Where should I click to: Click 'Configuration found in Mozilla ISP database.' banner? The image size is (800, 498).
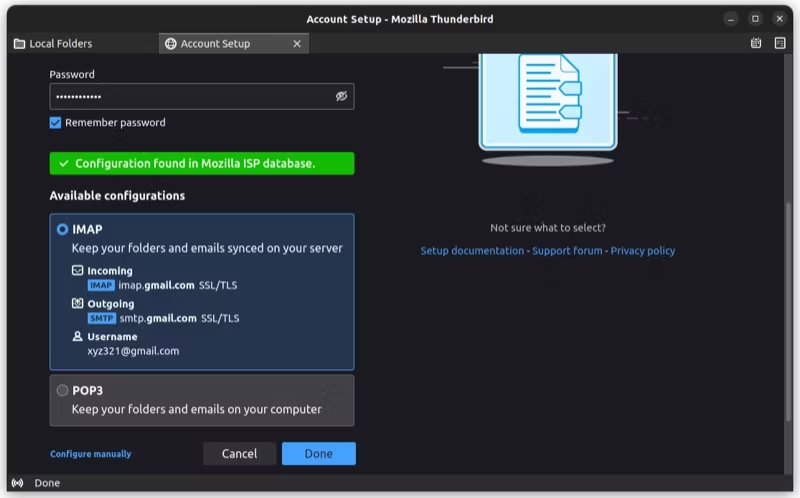202,163
